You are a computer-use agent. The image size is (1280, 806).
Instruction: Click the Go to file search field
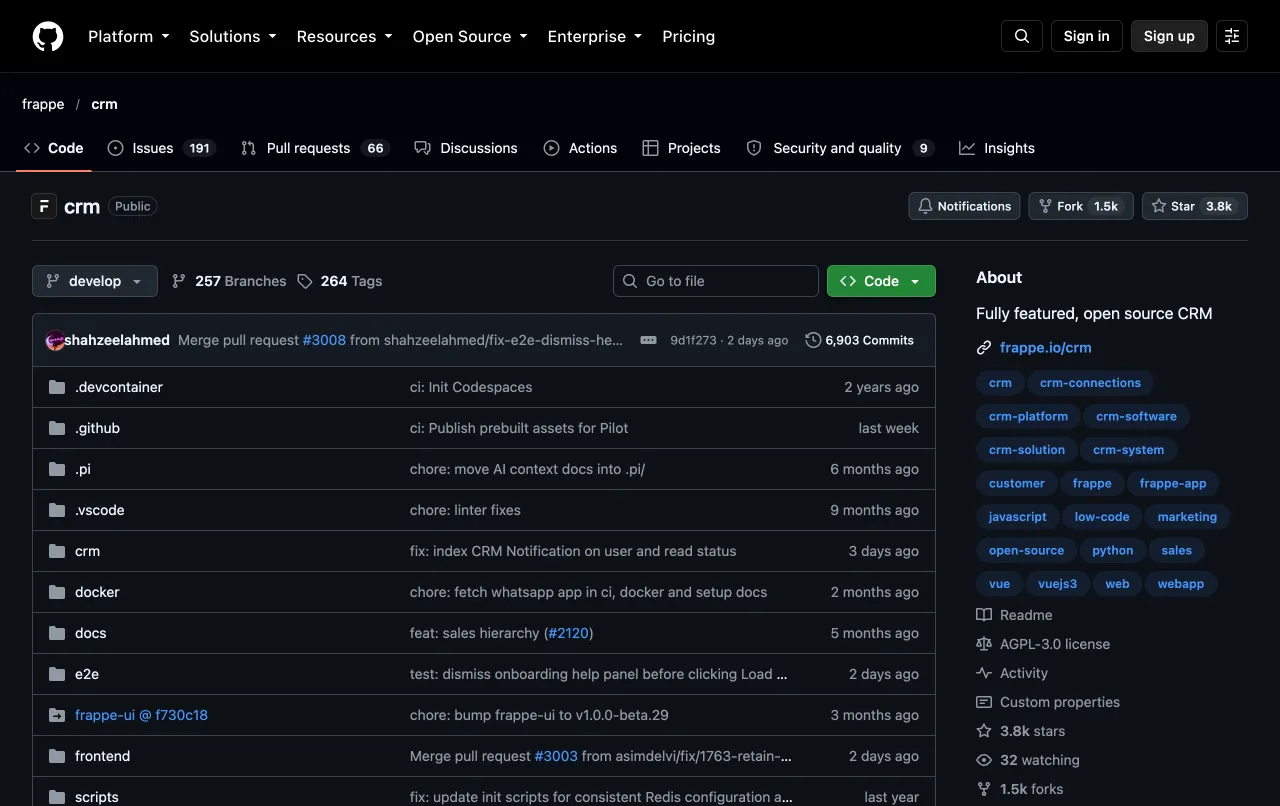[716, 281]
